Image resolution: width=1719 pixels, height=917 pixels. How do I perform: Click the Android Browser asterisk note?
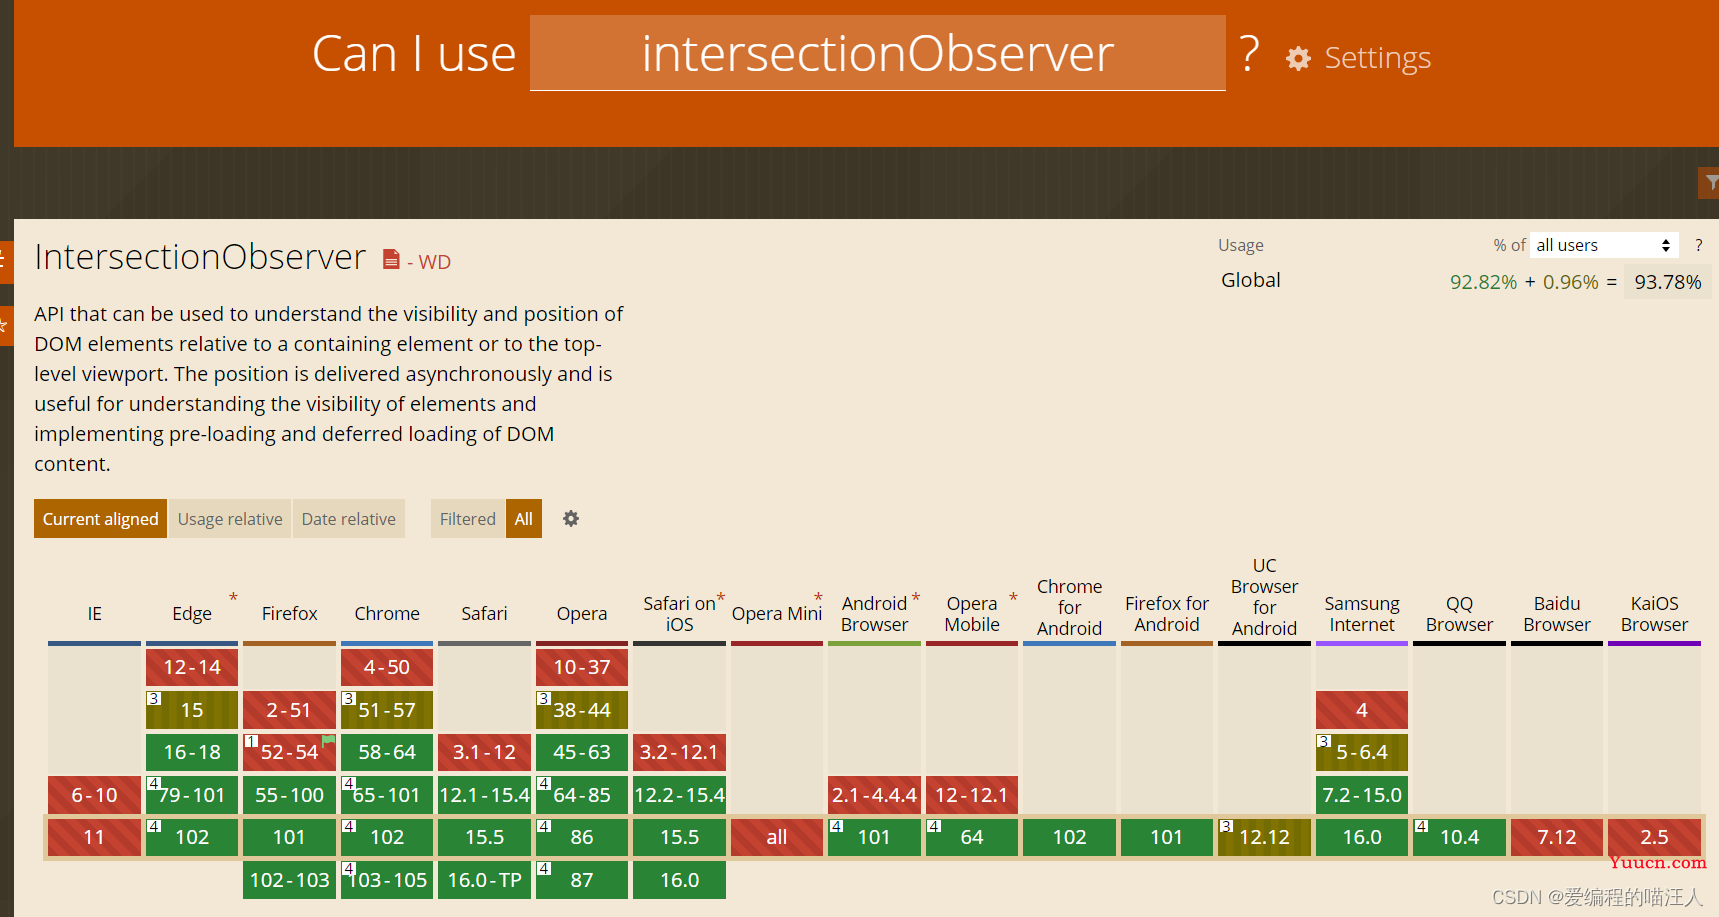point(916,597)
